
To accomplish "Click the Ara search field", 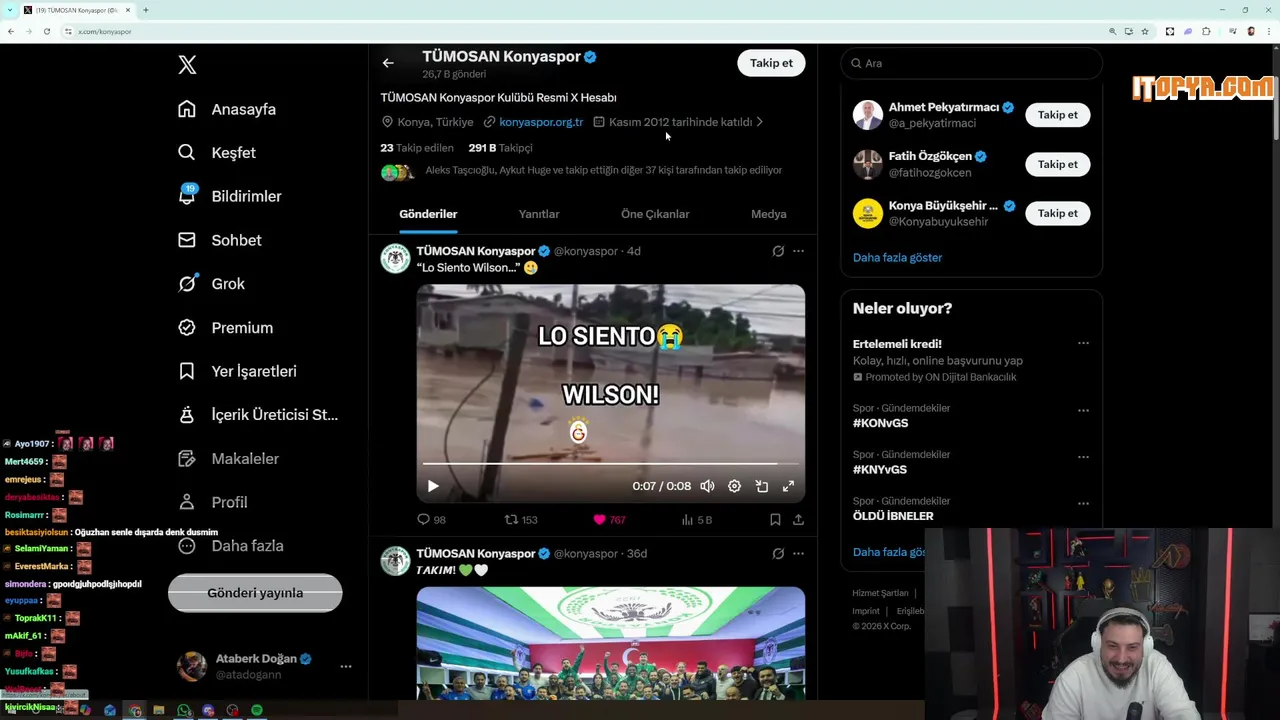I will (971, 63).
